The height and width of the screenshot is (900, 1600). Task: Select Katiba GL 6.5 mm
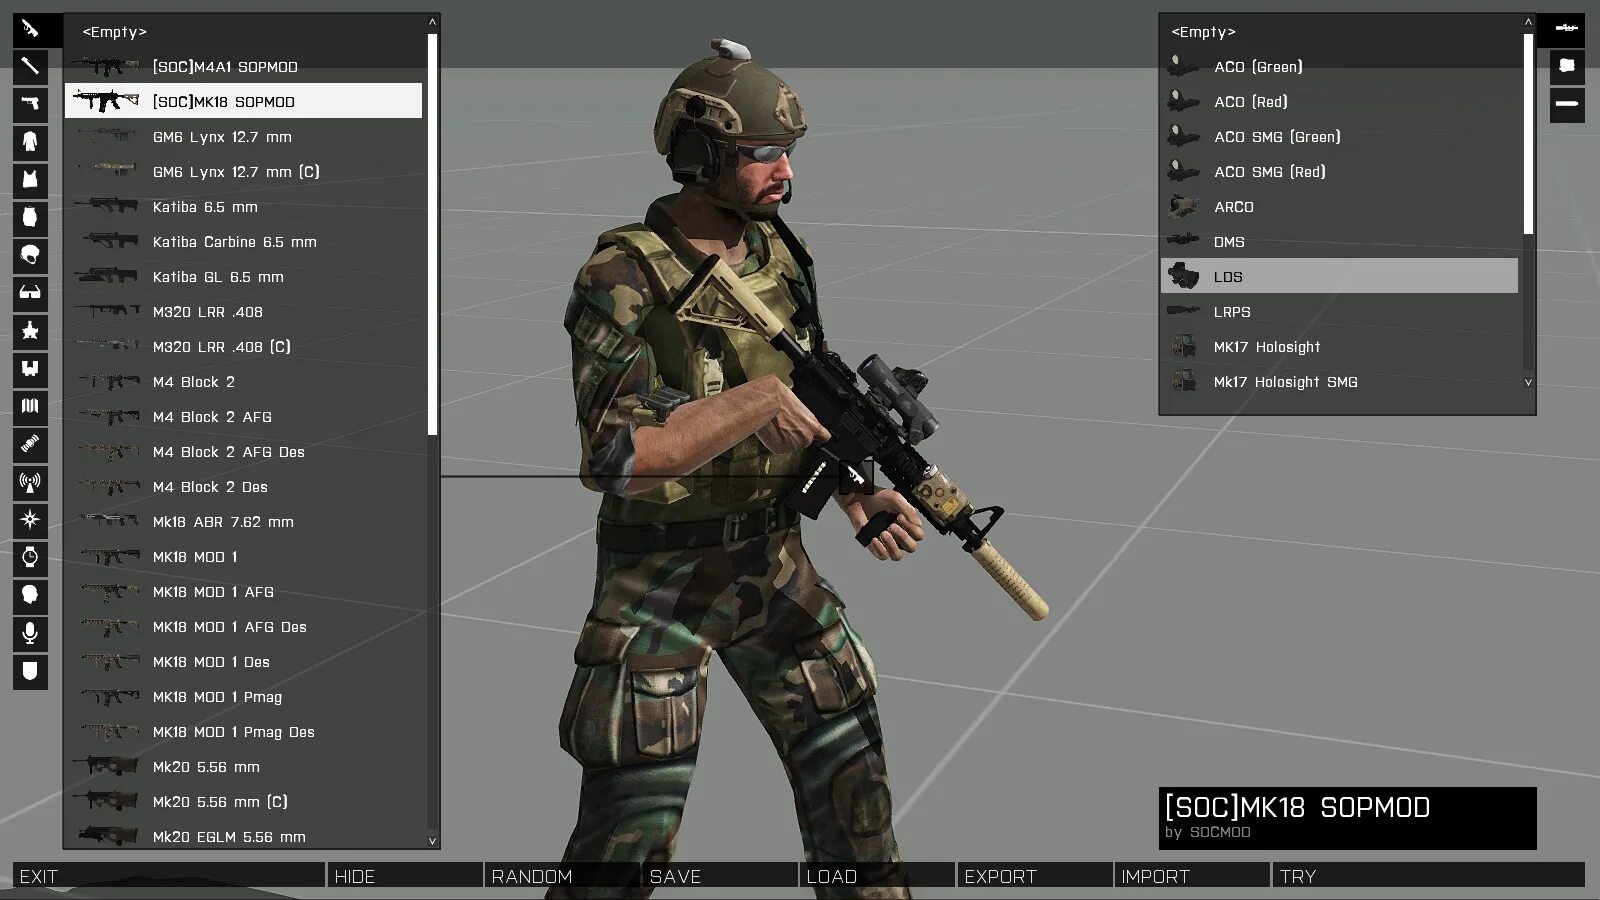point(244,277)
